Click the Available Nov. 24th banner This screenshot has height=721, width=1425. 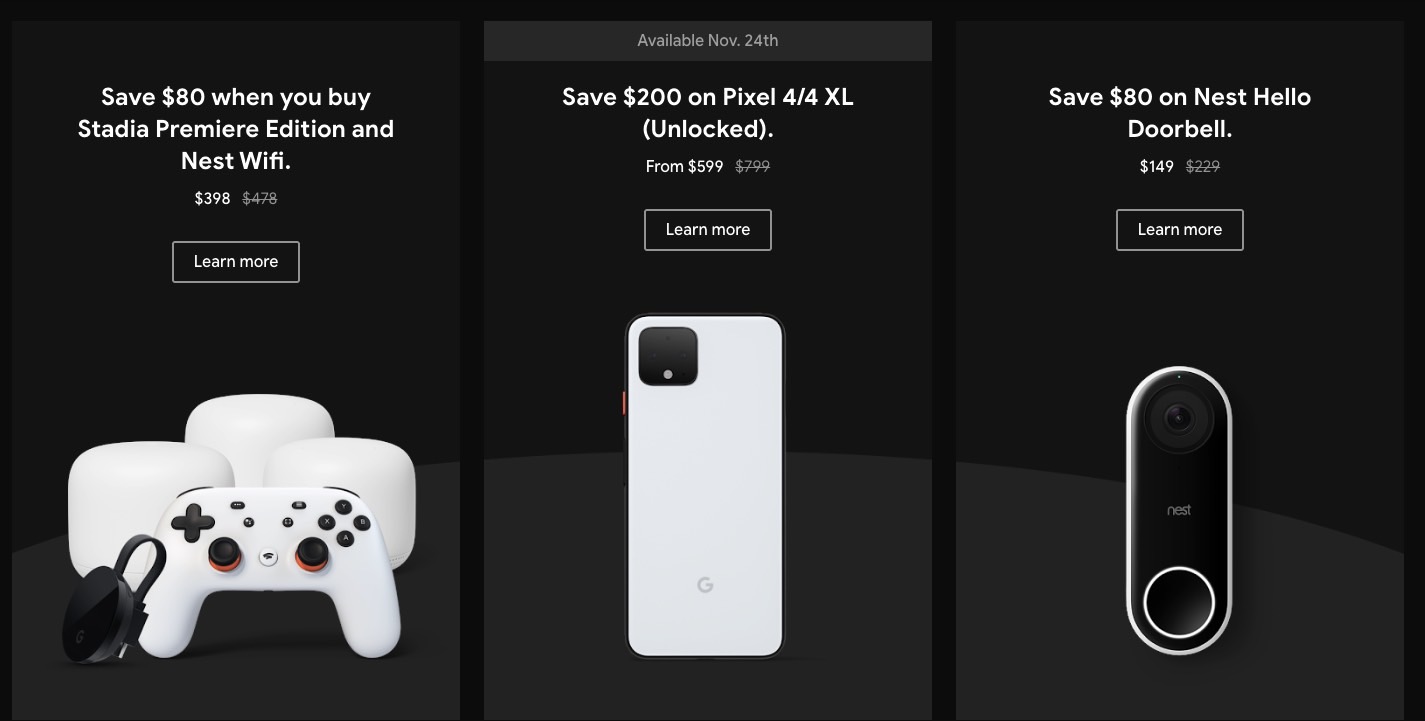click(708, 41)
